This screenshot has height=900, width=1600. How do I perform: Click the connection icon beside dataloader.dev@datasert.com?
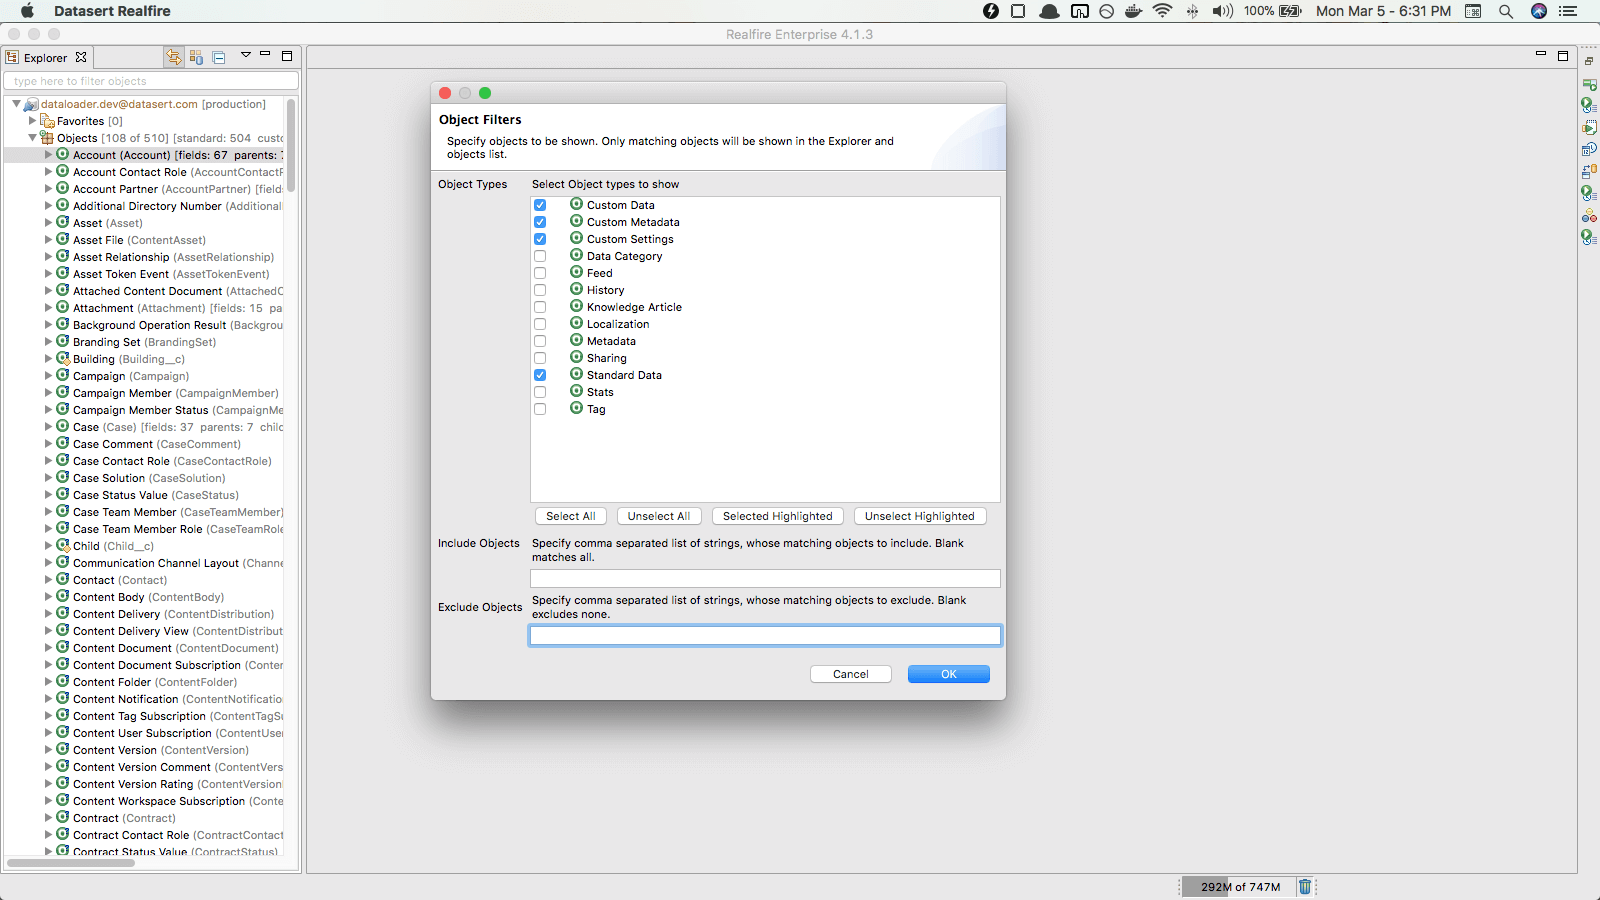pos(31,104)
